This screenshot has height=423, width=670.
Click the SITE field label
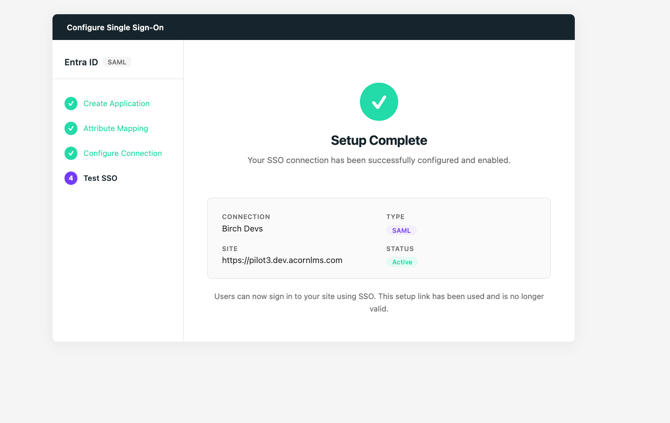coord(229,249)
